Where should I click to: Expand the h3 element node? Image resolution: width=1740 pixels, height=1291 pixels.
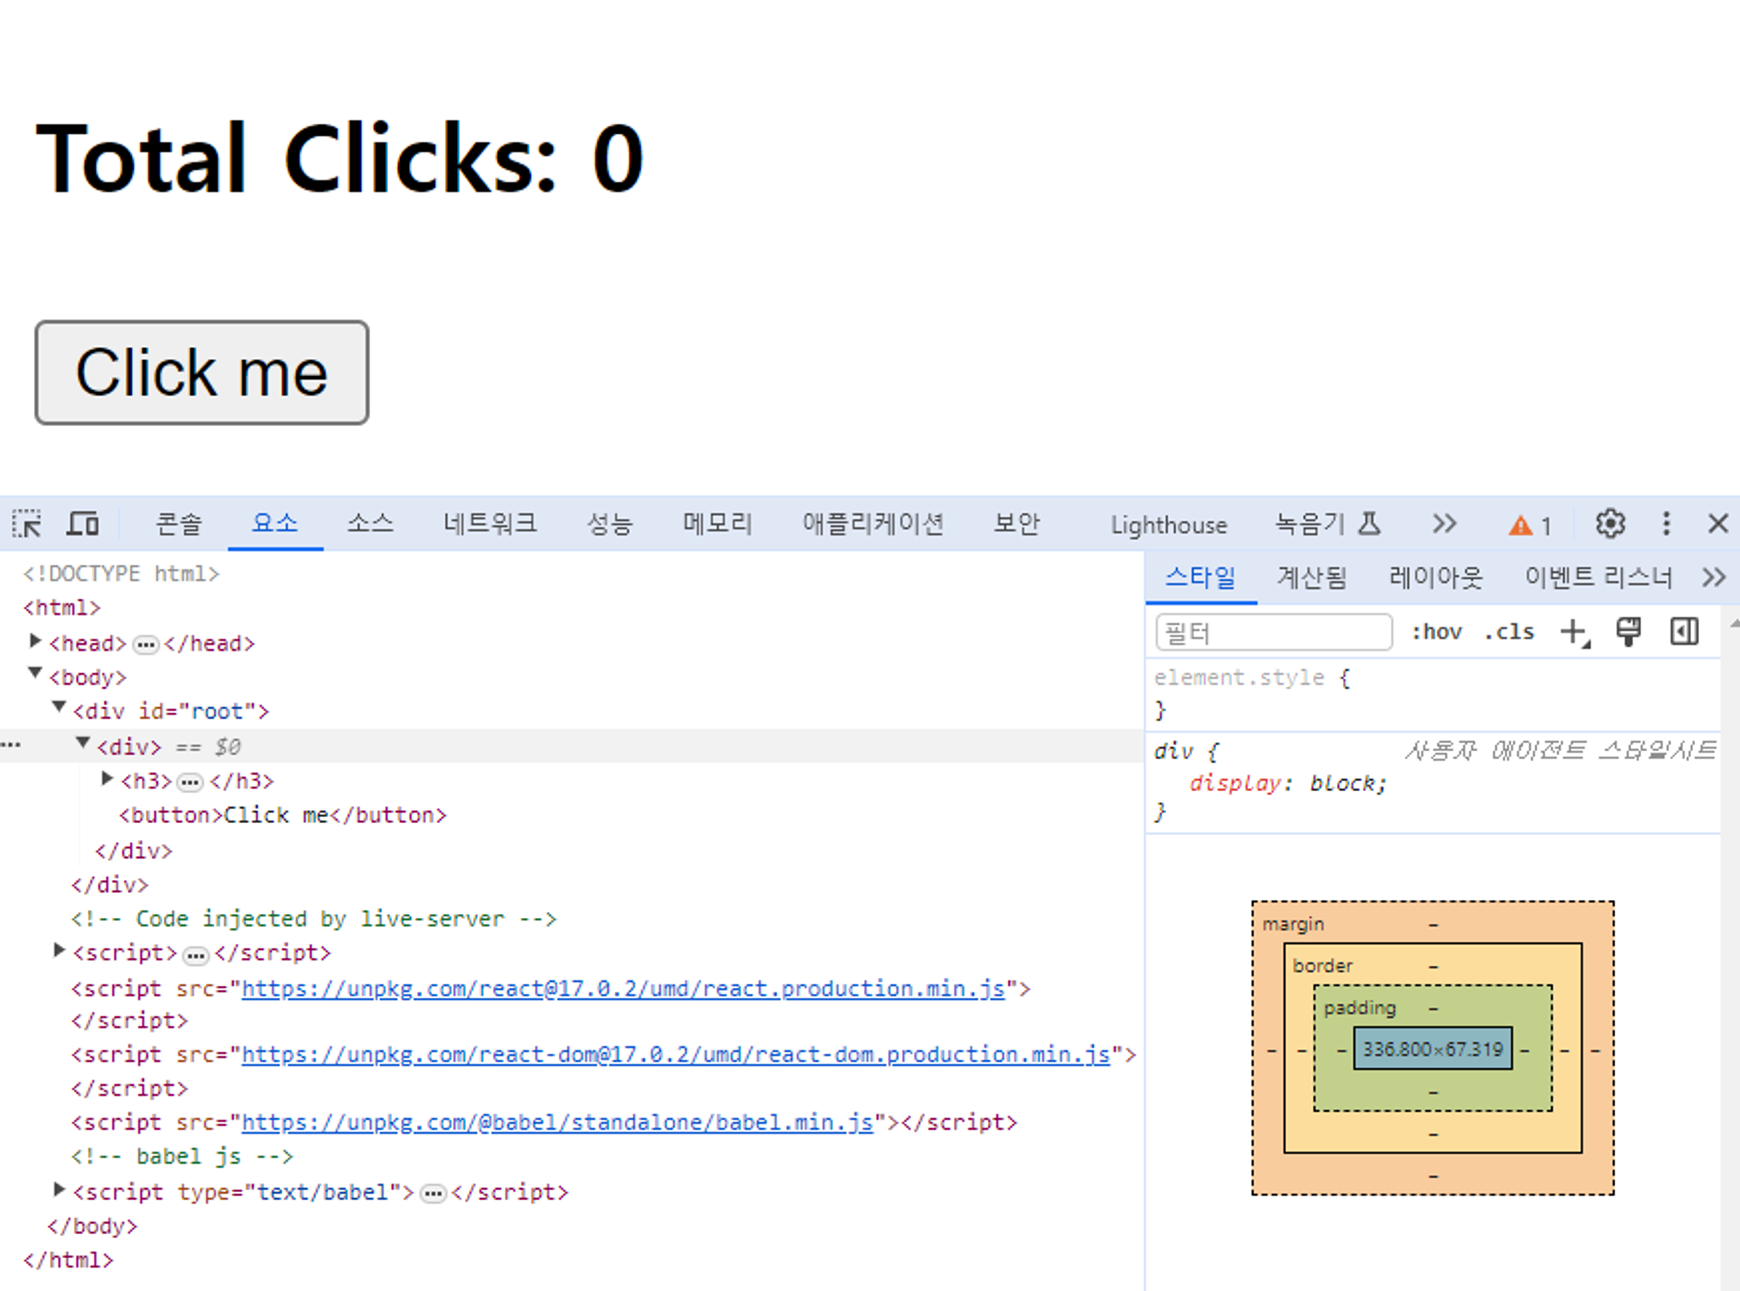click(107, 778)
